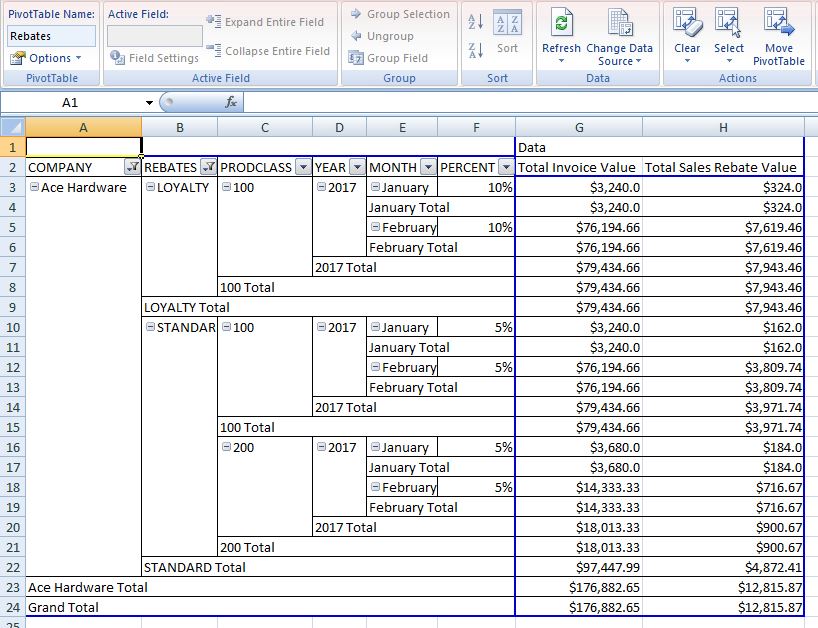Click Collapse Entire Field
818x628 pixels.
[268, 51]
